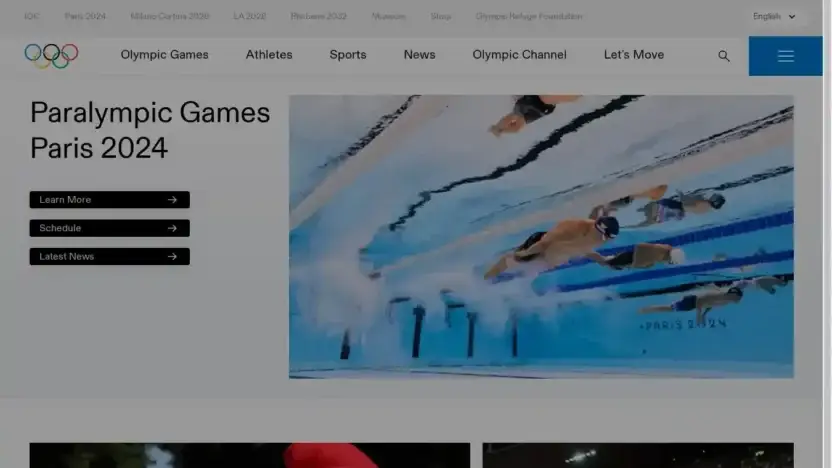Viewport: 832px width, 468px height.
Task: Open the Brisbane 2032 link
Action: (x=318, y=16)
